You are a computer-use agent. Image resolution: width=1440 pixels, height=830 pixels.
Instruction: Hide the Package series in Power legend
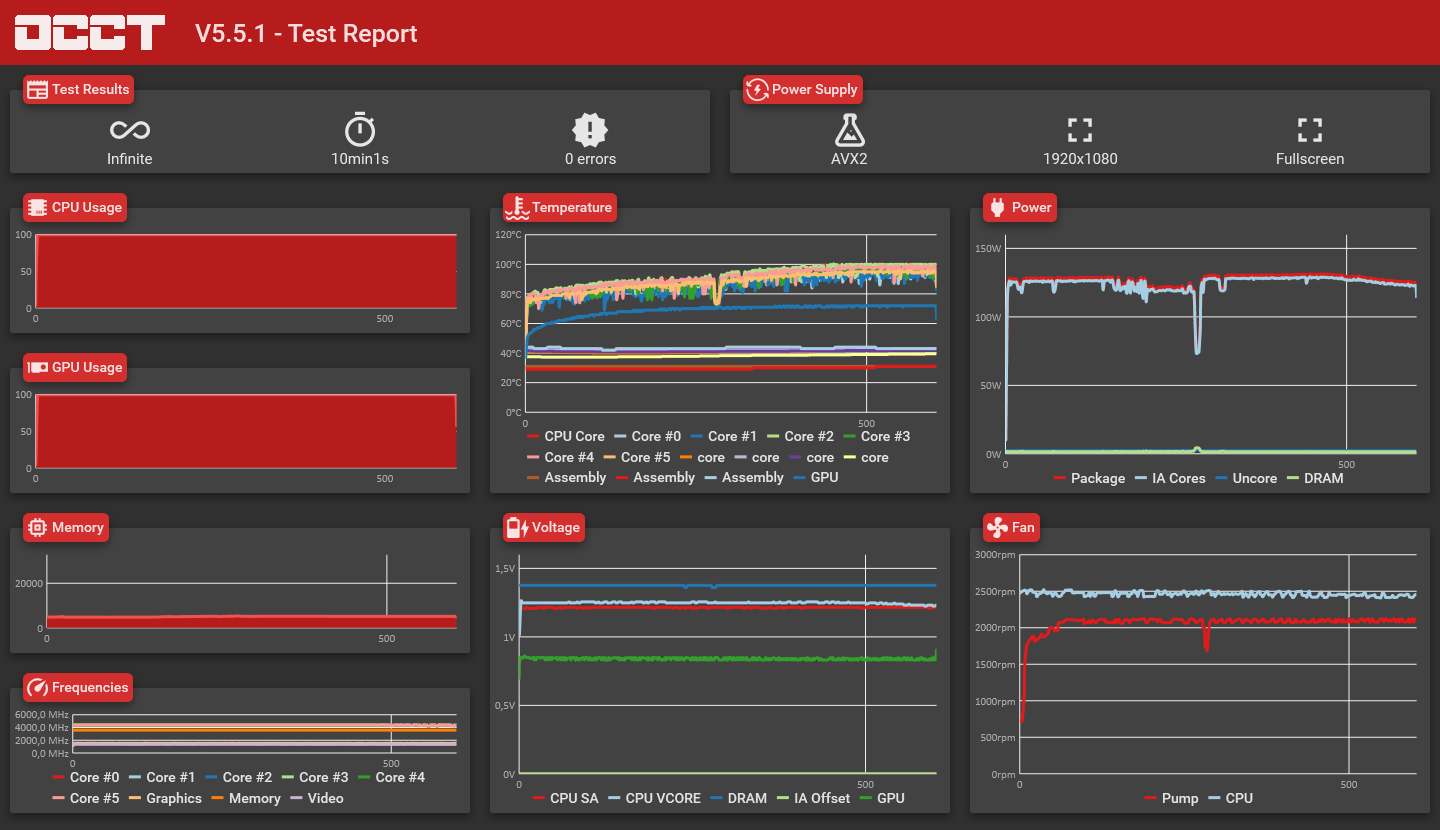click(1089, 478)
